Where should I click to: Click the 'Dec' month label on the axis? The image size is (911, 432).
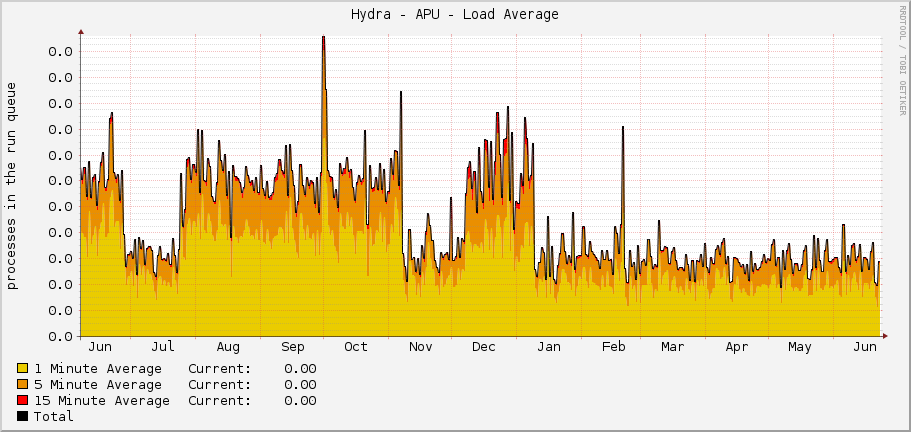click(483, 347)
